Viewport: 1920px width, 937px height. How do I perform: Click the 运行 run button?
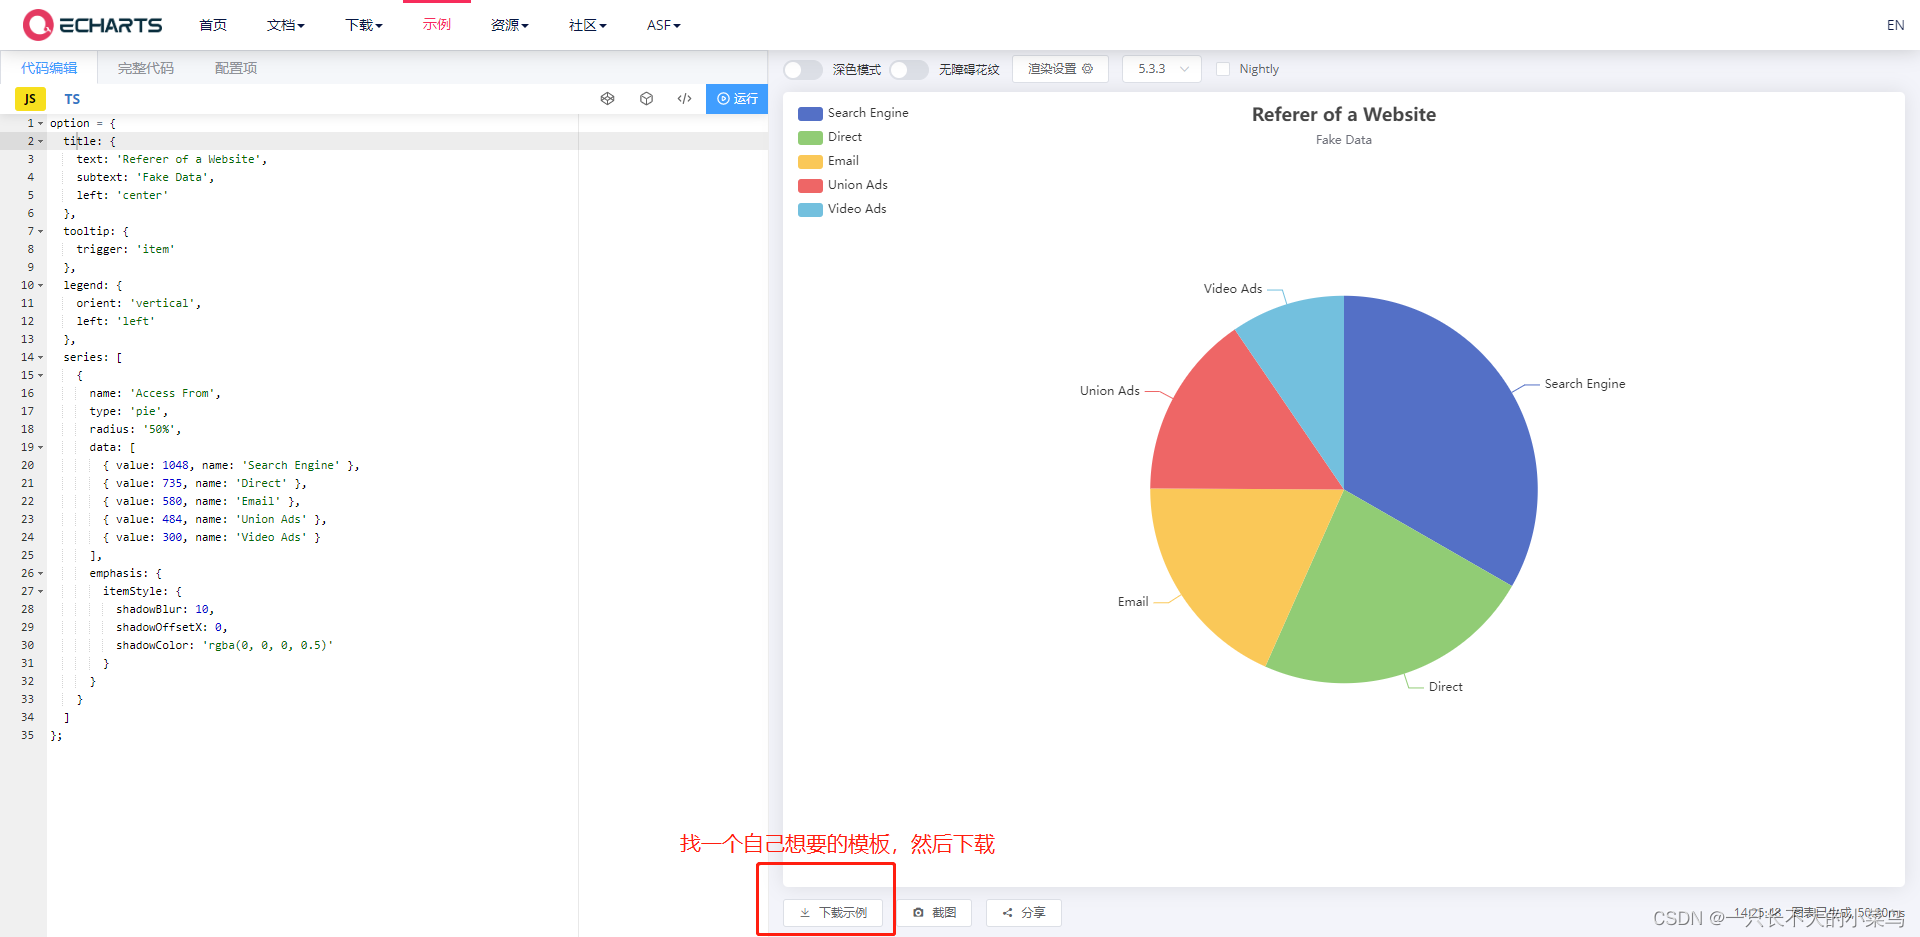click(737, 98)
